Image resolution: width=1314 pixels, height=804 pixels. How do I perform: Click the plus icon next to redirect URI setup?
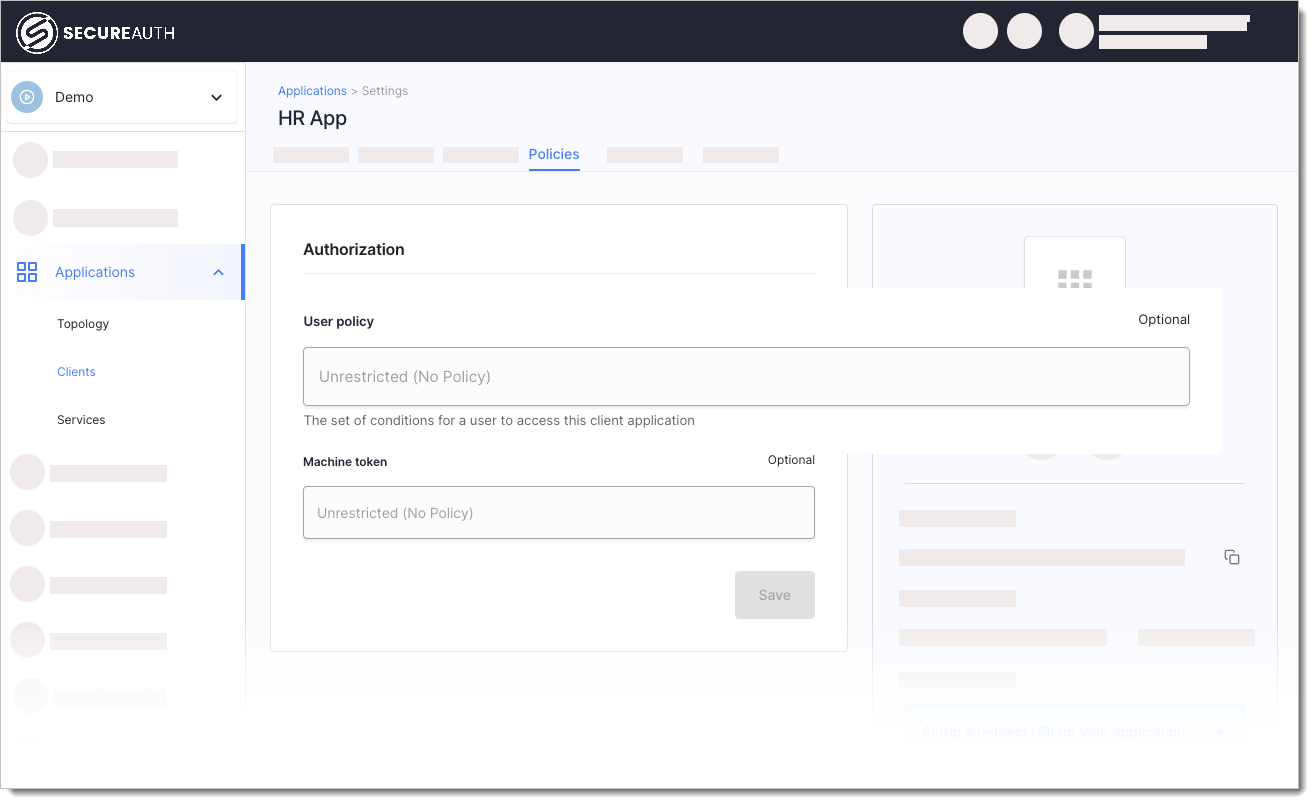(x=1220, y=731)
